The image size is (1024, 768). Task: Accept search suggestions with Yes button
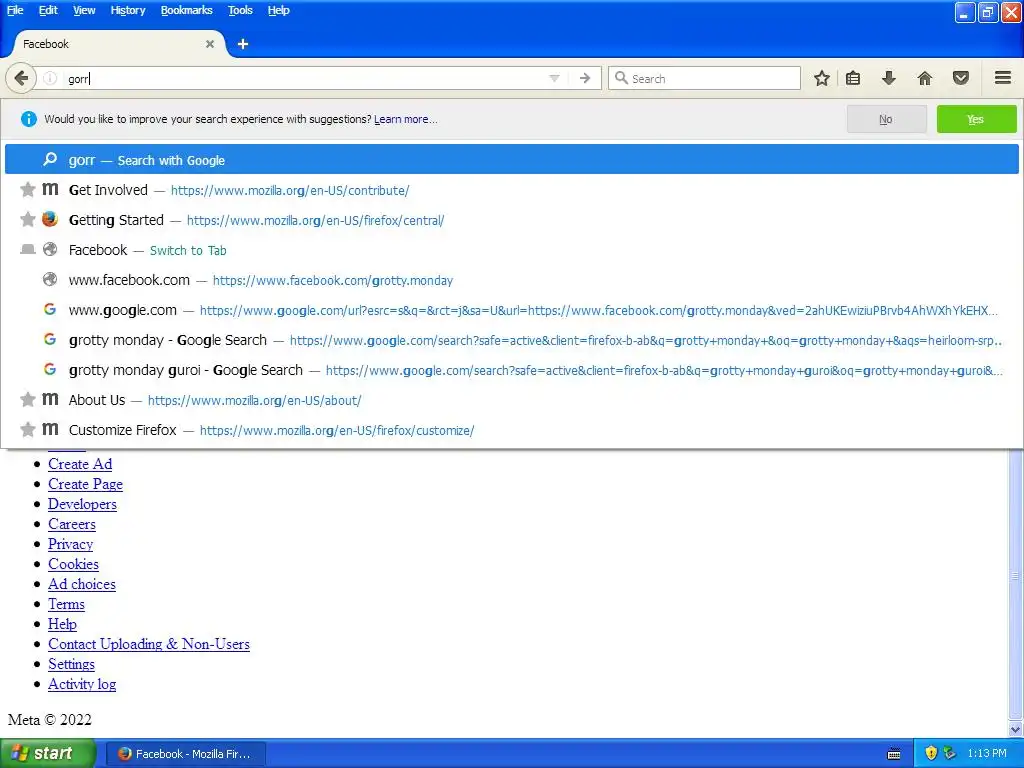pos(976,119)
